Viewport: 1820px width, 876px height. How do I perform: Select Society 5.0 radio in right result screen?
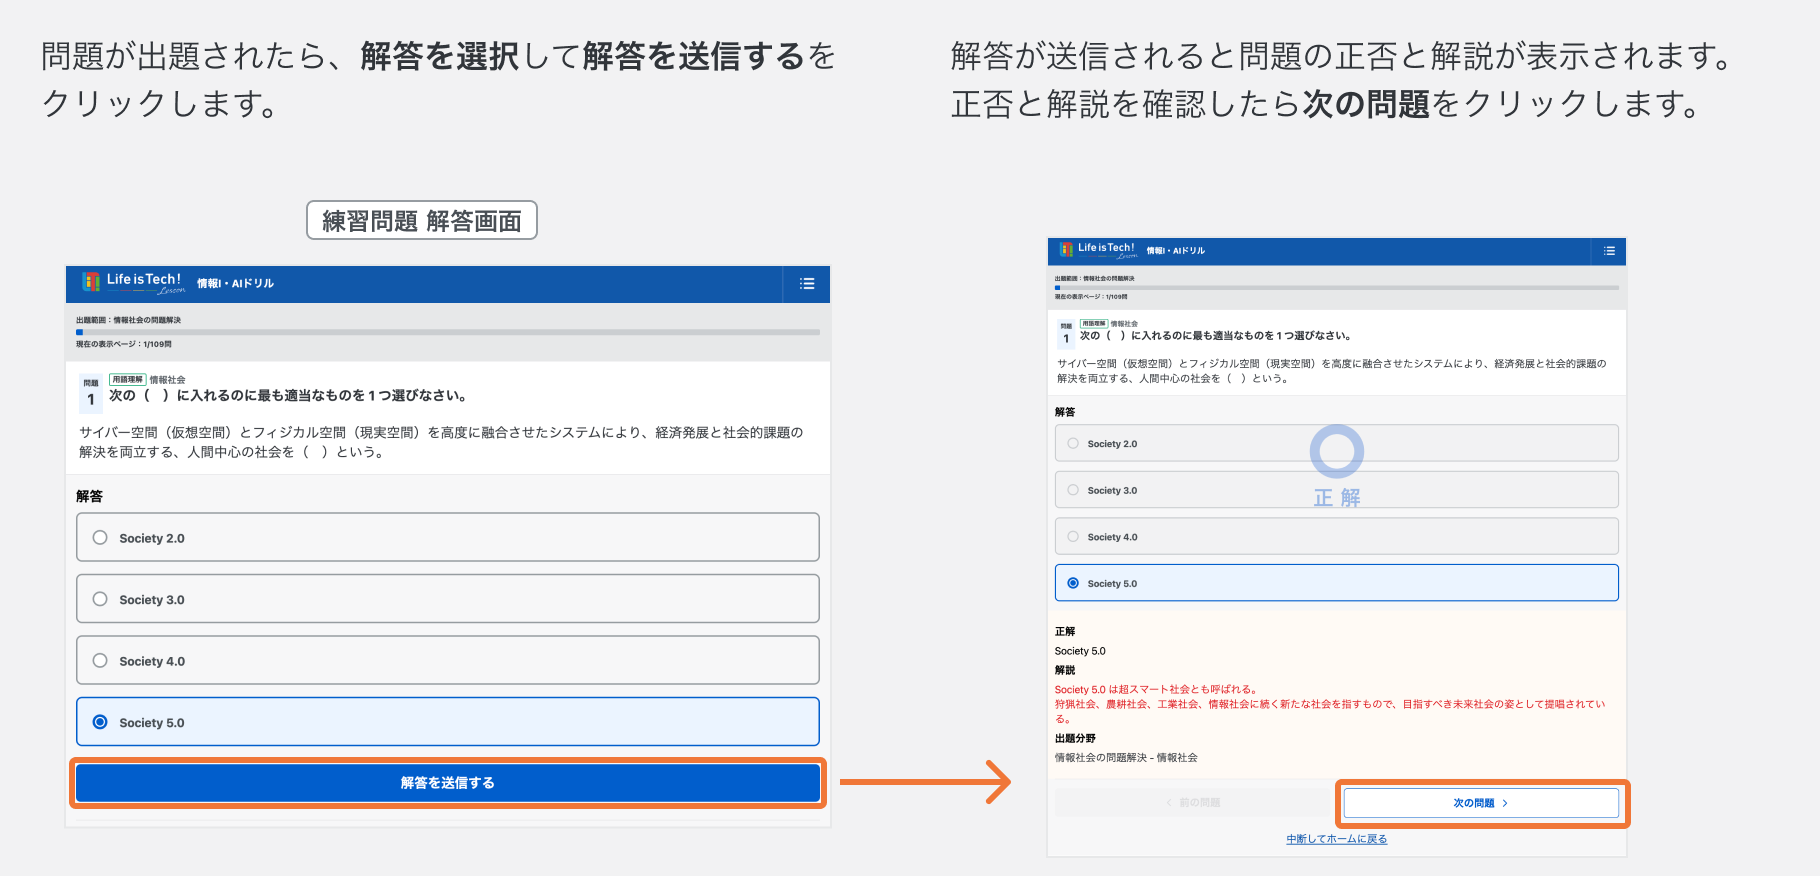(1073, 583)
